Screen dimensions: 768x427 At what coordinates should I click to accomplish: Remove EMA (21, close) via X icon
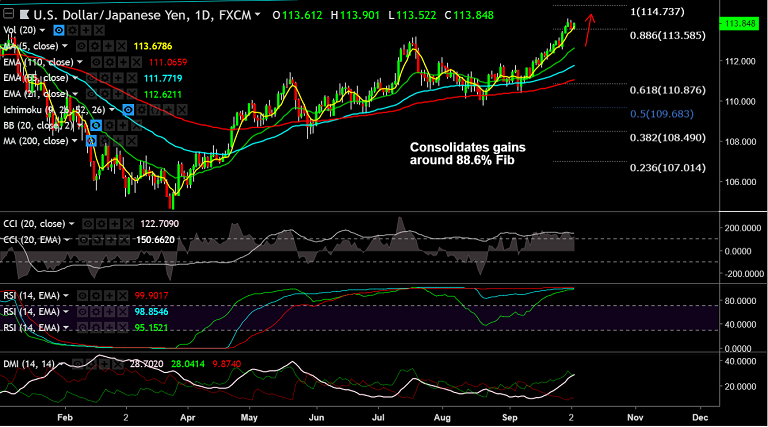(x=132, y=94)
